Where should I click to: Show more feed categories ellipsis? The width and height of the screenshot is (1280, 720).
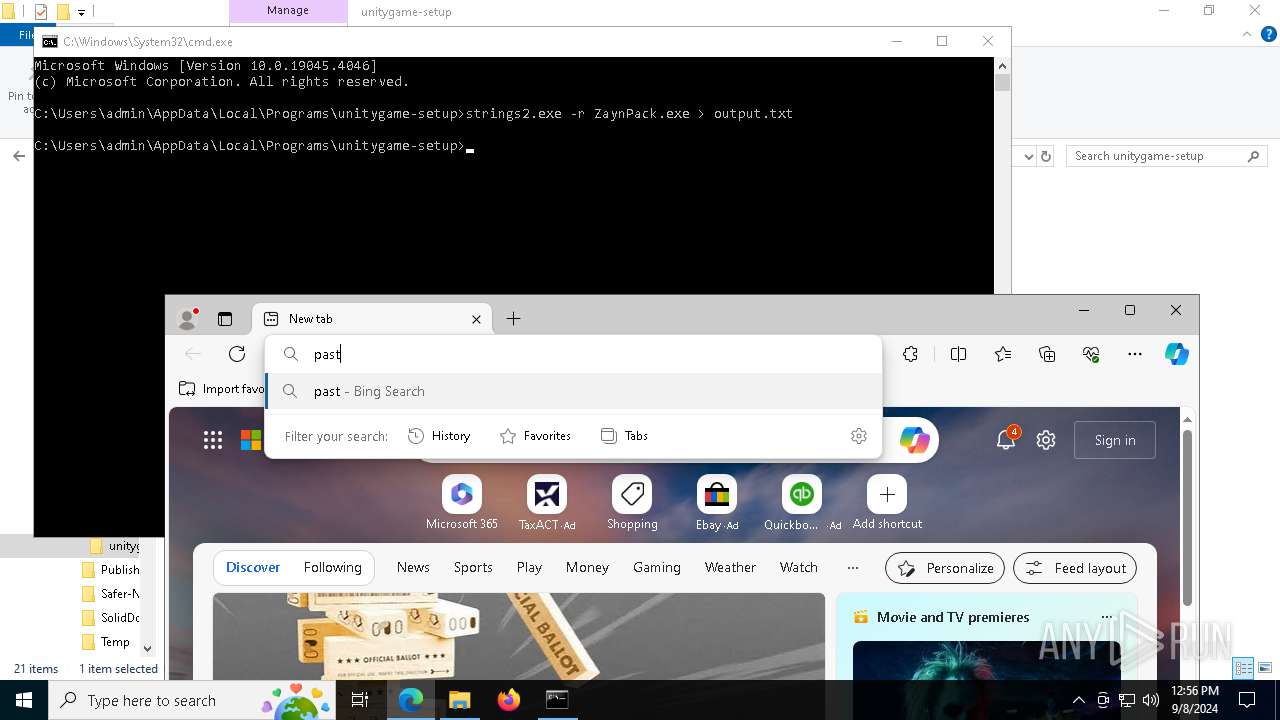(x=853, y=567)
